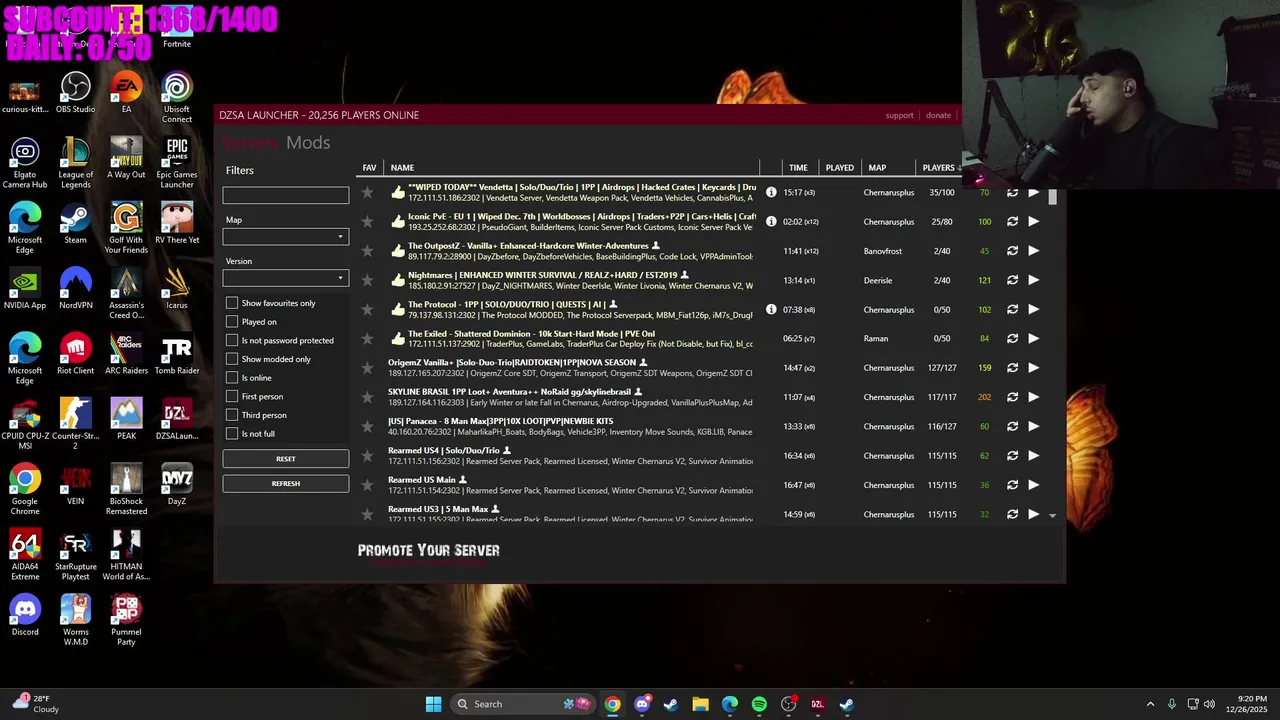Viewport: 1280px width, 720px height.
Task: Open OBS Studio desktop icon
Action: (x=76, y=93)
